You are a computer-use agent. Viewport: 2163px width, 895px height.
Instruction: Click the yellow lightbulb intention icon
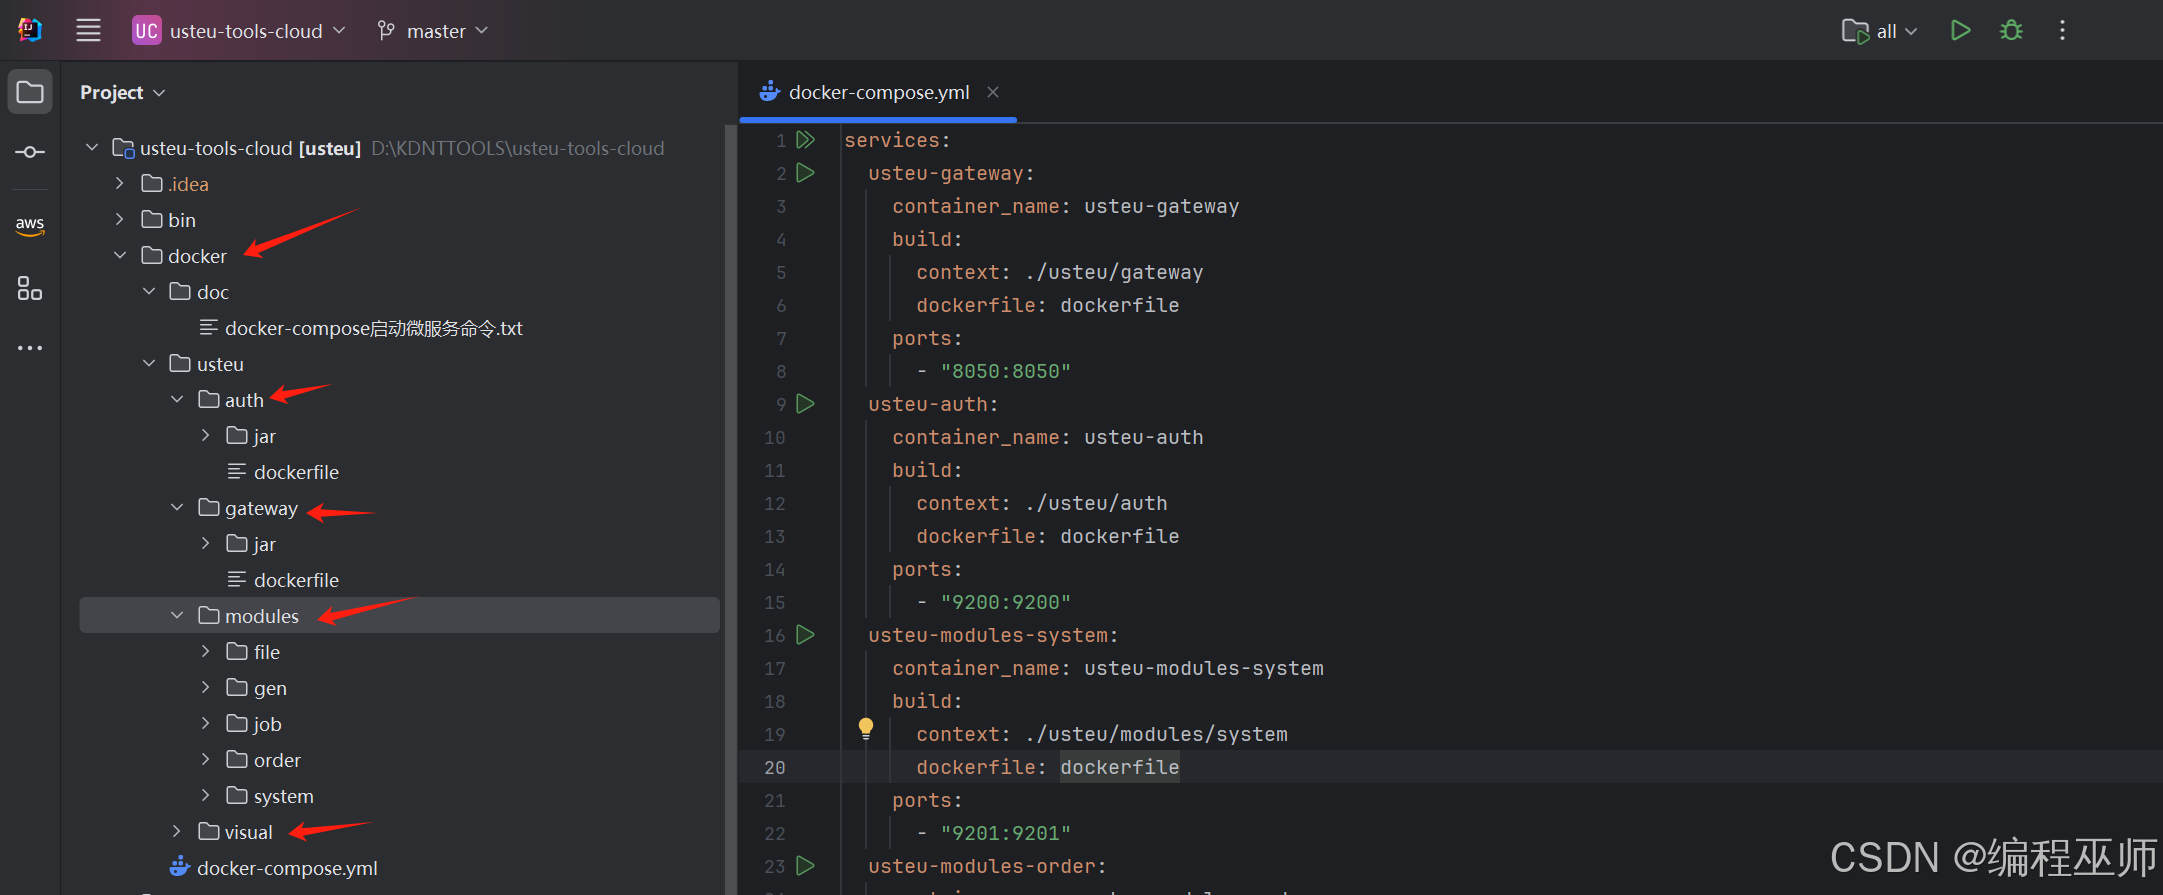pos(866,729)
